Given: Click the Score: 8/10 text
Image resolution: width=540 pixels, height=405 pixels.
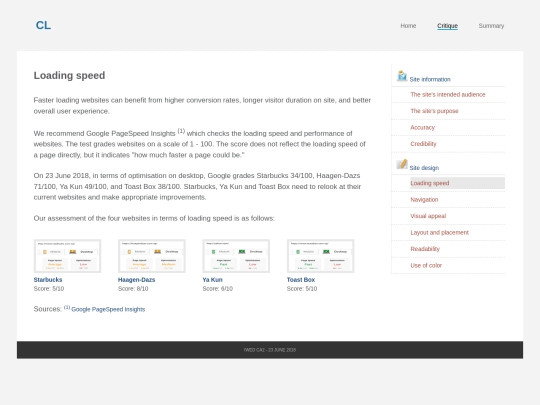Looking at the screenshot, I should pyautogui.click(x=133, y=289).
